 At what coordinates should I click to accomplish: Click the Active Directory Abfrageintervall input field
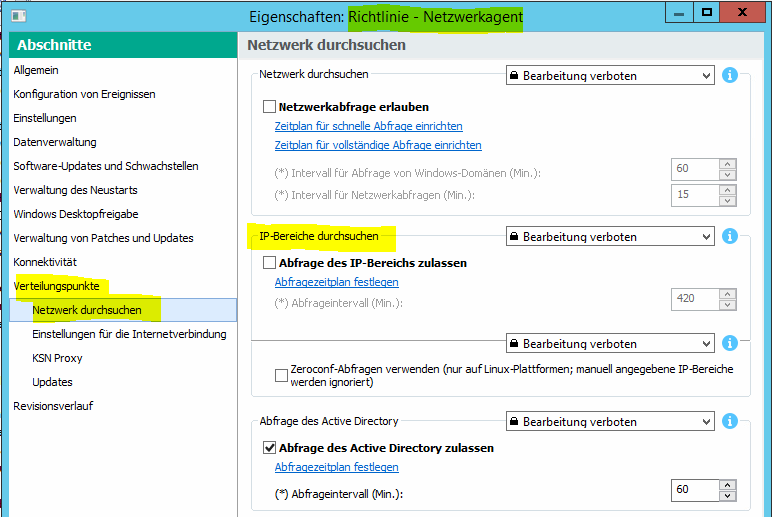coord(694,490)
